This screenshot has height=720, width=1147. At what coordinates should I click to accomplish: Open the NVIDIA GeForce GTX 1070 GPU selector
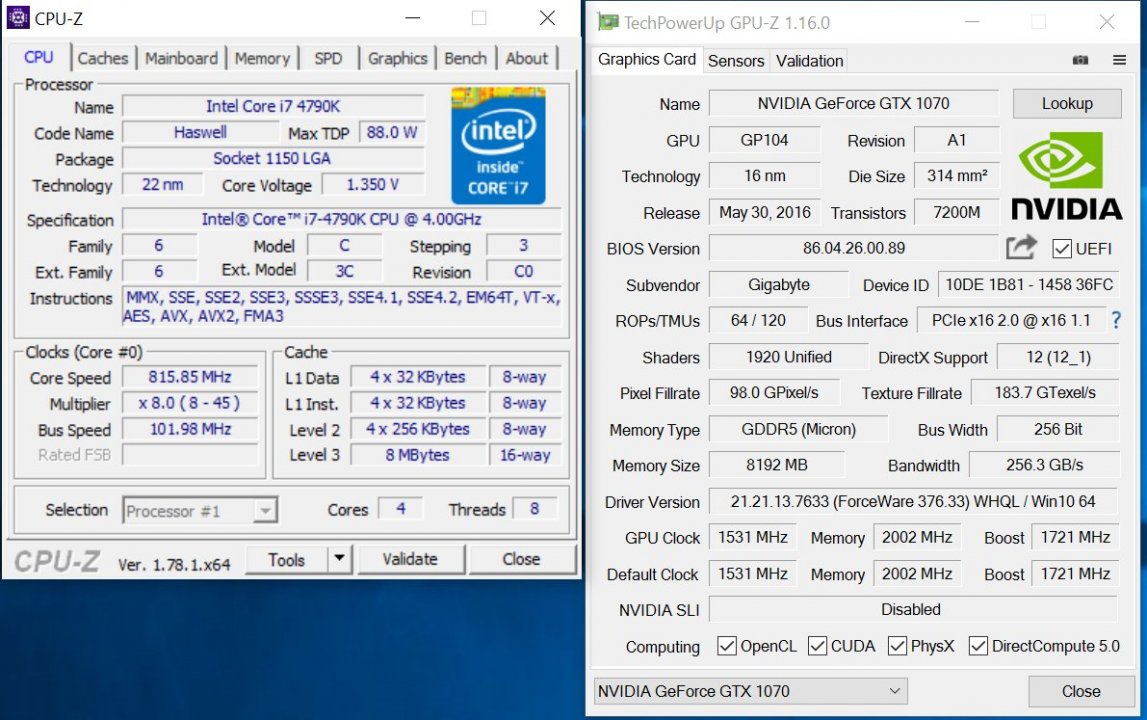point(751,691)
